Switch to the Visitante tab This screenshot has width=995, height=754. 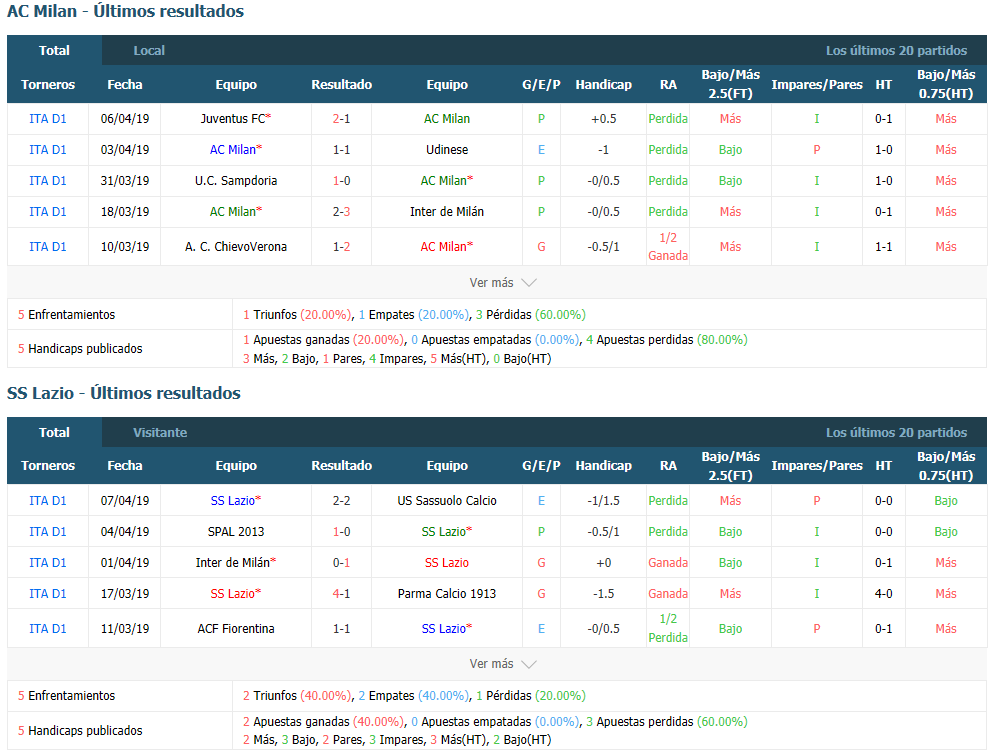click(x=160, y=433)
